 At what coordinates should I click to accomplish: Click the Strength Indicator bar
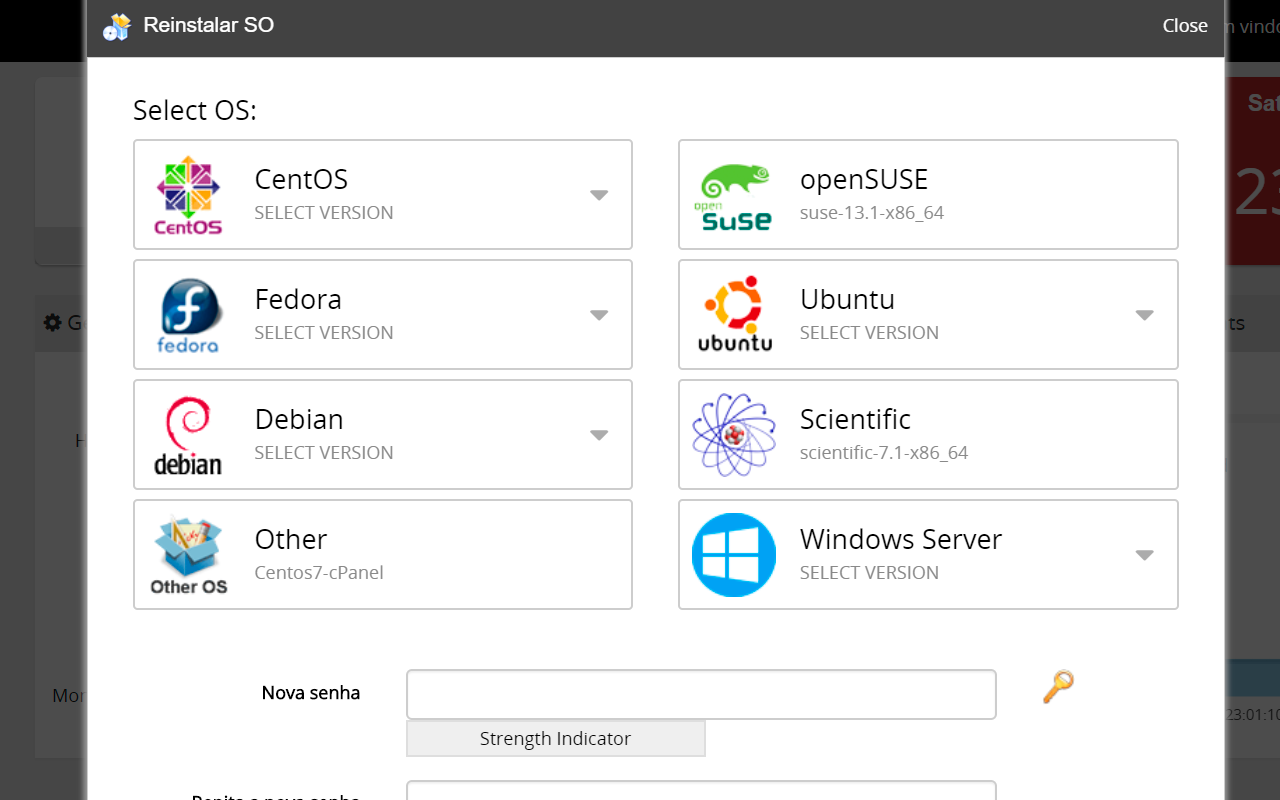pos(555,738)
